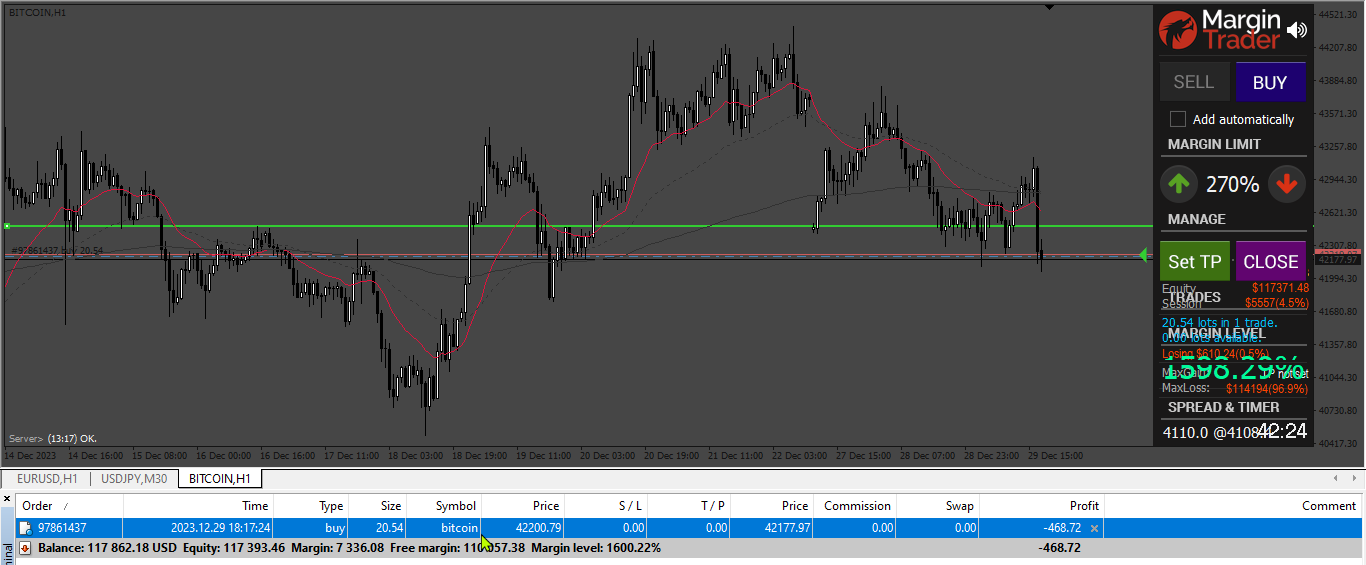Click the green arrow price level marker
The height and width of the screenshot is (565, 1366).
[1143, 256]
